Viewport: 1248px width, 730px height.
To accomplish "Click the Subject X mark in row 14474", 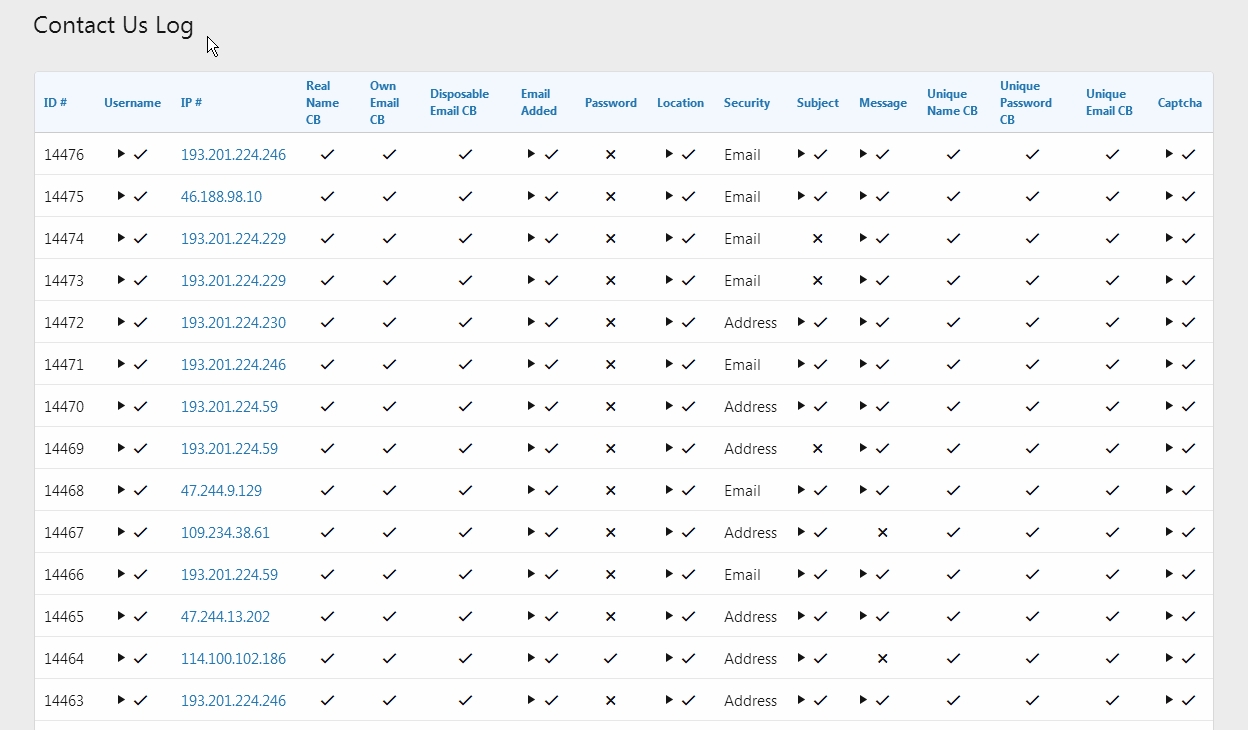I will coord(817,239).
